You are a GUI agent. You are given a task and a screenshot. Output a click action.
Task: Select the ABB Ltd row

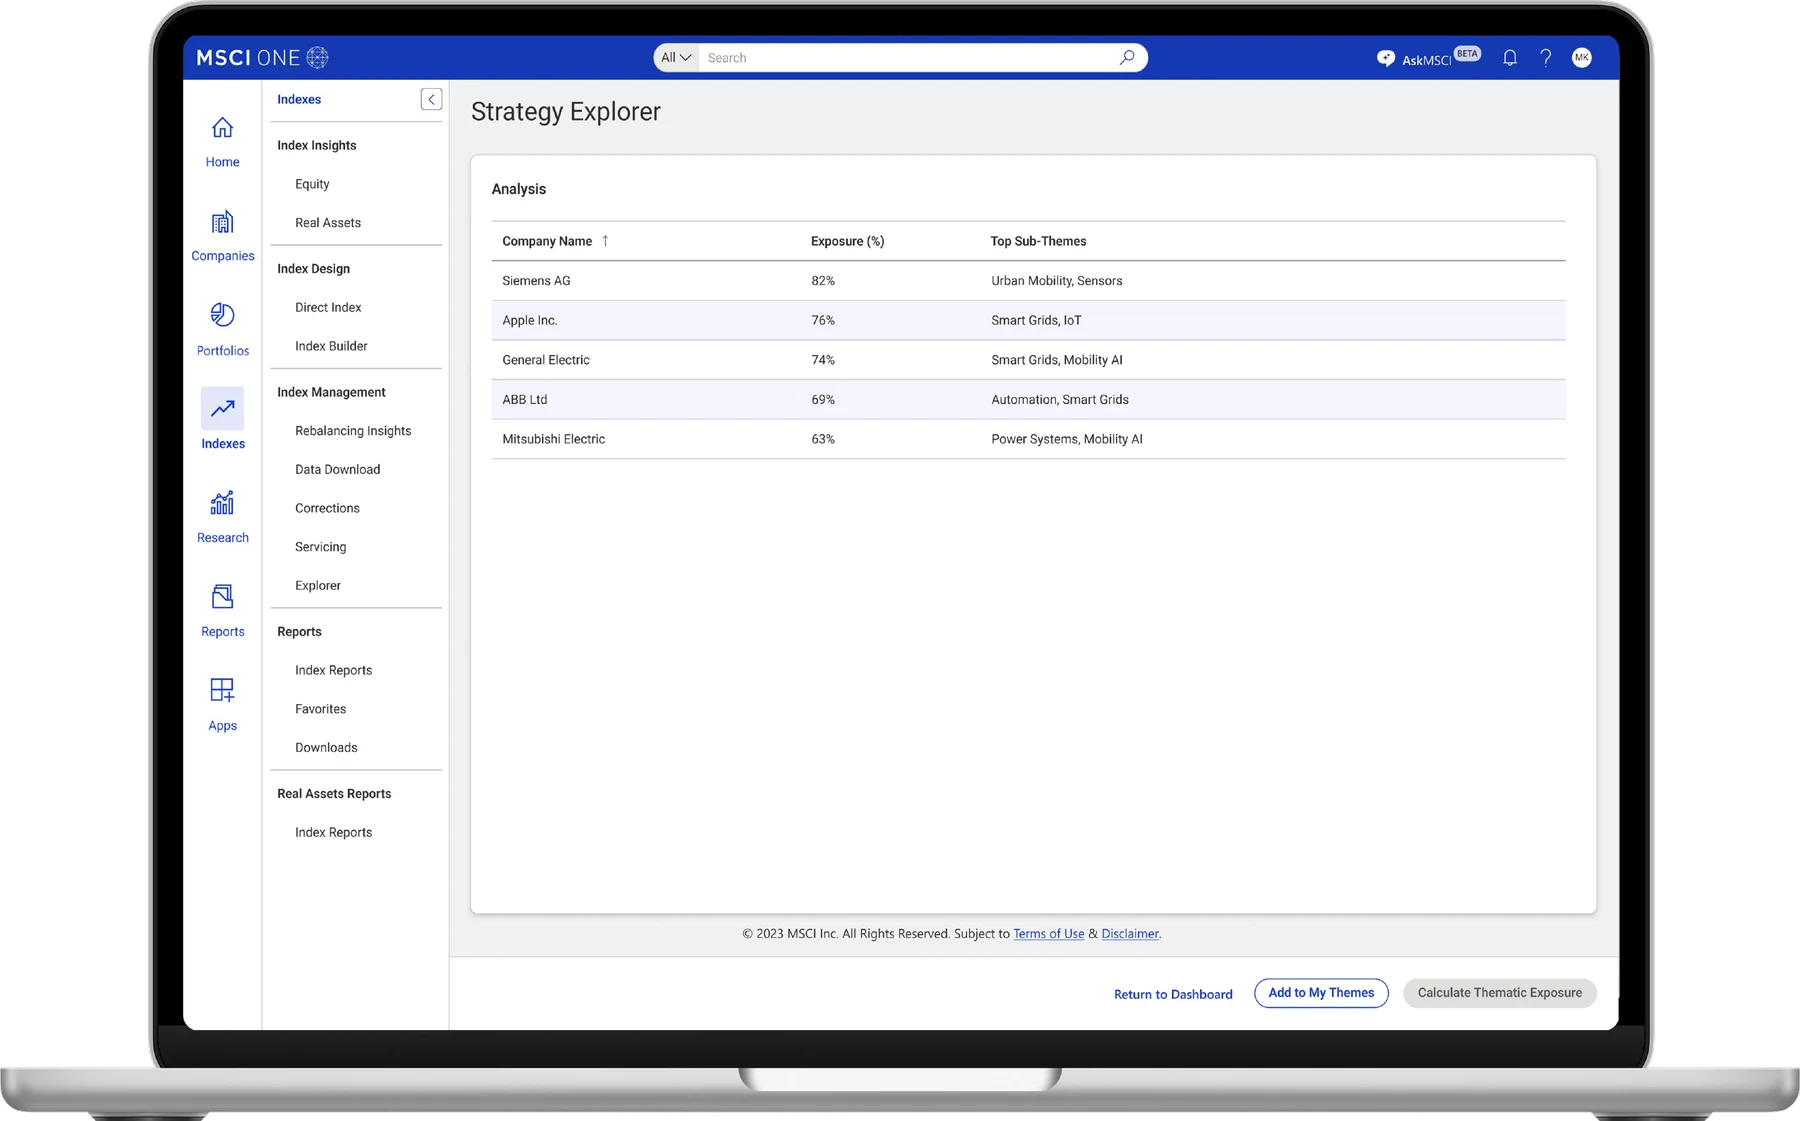[x=1028, y=399]
